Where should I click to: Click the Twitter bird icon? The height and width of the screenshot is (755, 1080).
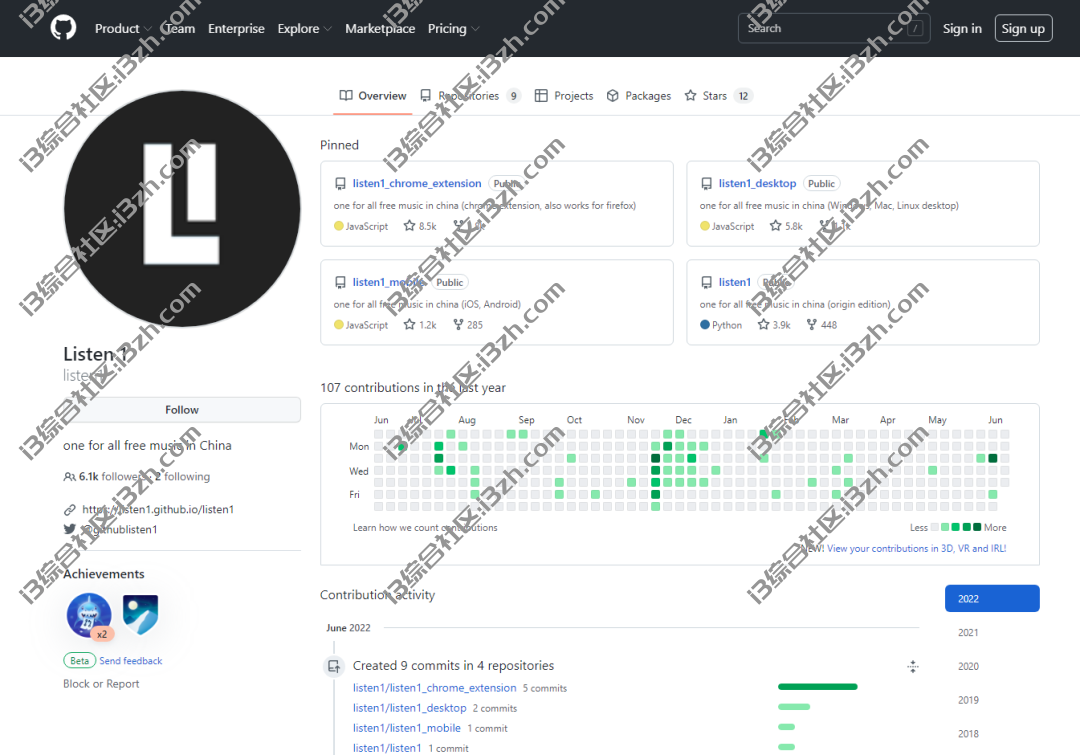pos(70,529)
